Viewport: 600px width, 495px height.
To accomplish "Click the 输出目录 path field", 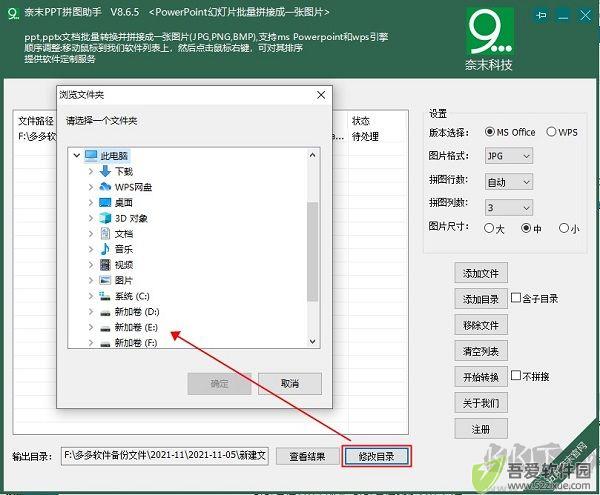I will point(165,456).
